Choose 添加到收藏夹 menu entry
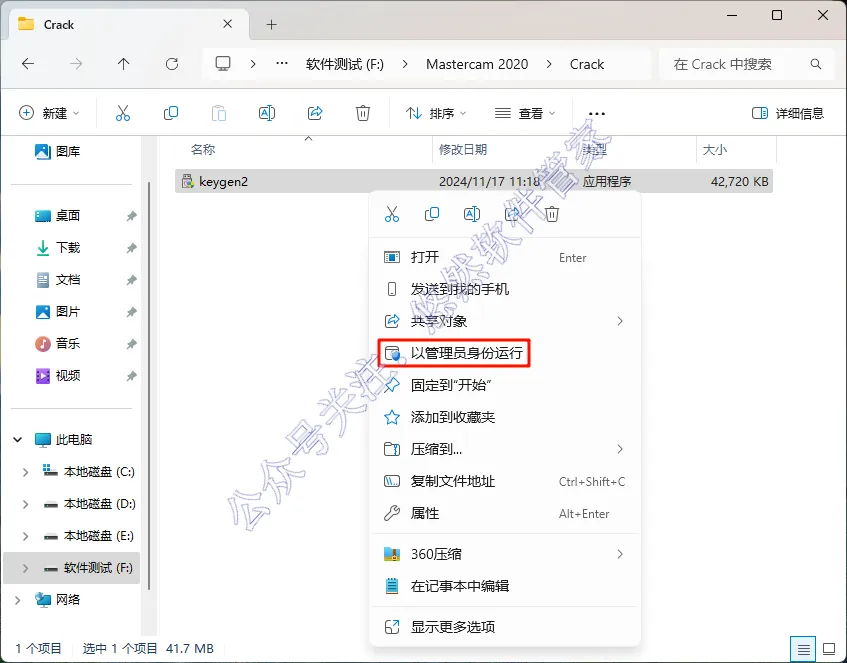The height and width of the screenshot is (663, 847). (505, 417)
